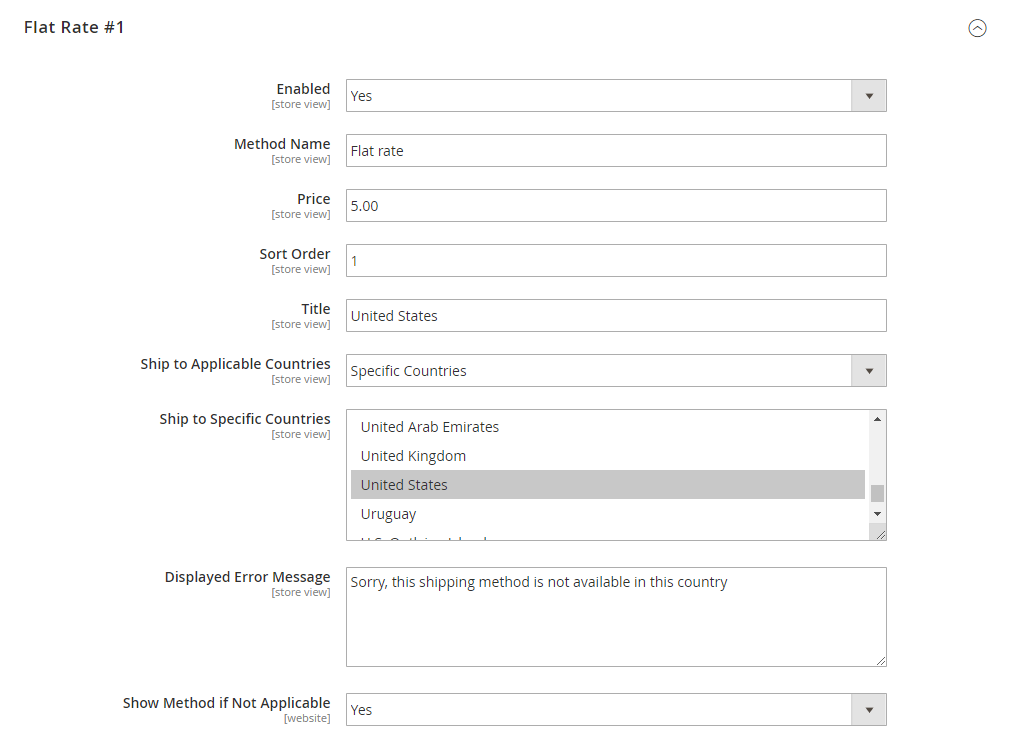The width and height of the screenshot is (1016, 738).
Task: Click the country list scrollbar thumb
Action: 877,493
